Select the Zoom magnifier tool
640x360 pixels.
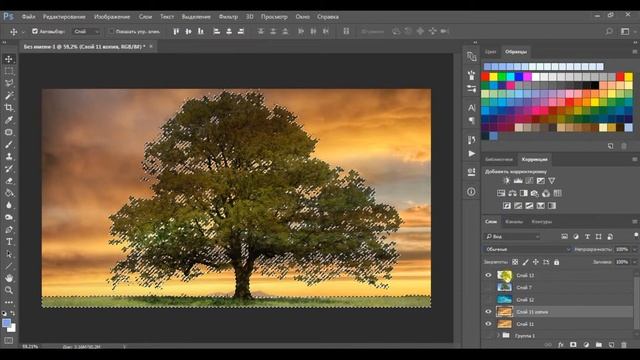pos(9,291)
